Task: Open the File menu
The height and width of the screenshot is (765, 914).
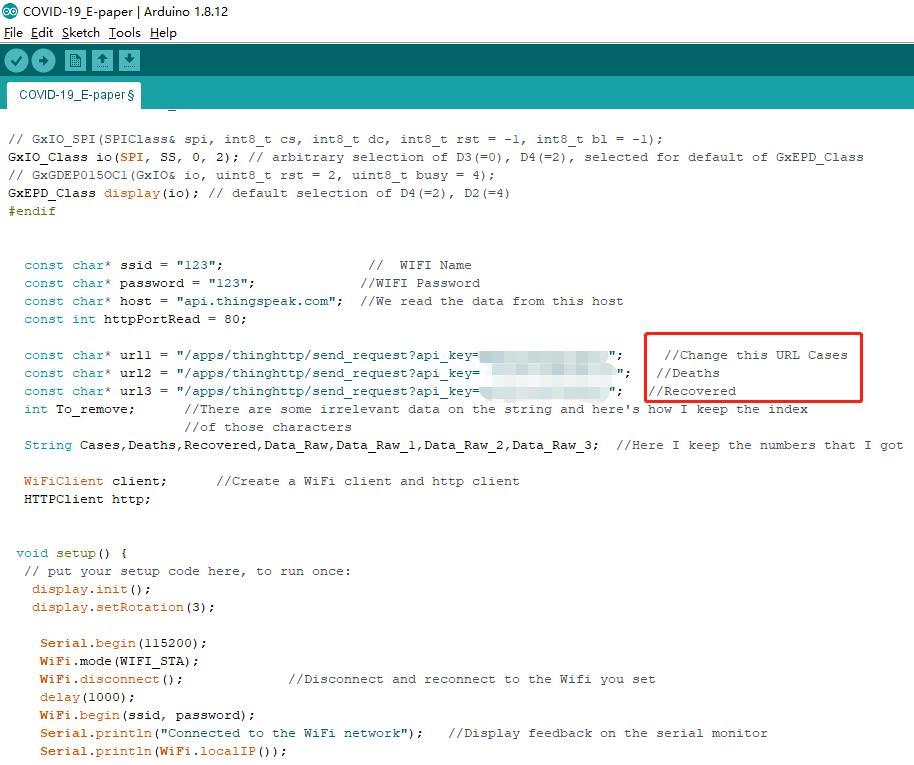Action: (x=13, y=33)
